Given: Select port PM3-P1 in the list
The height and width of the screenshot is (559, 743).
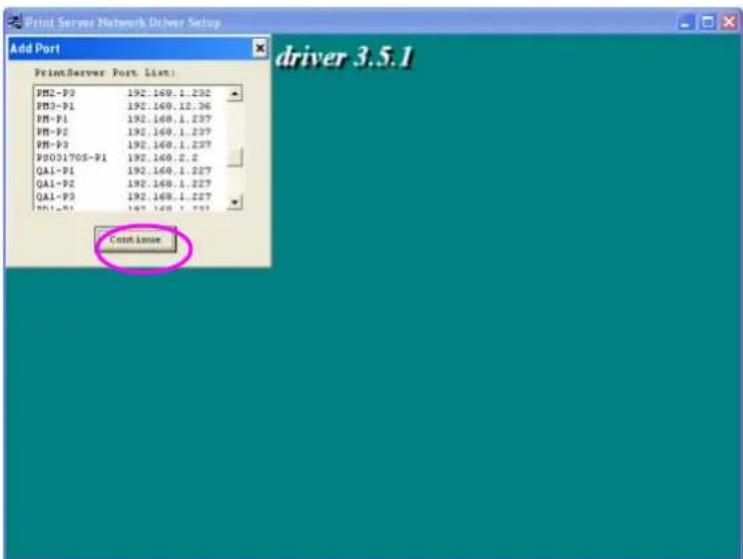Looking at the screenshot, I should coord(130,106).
